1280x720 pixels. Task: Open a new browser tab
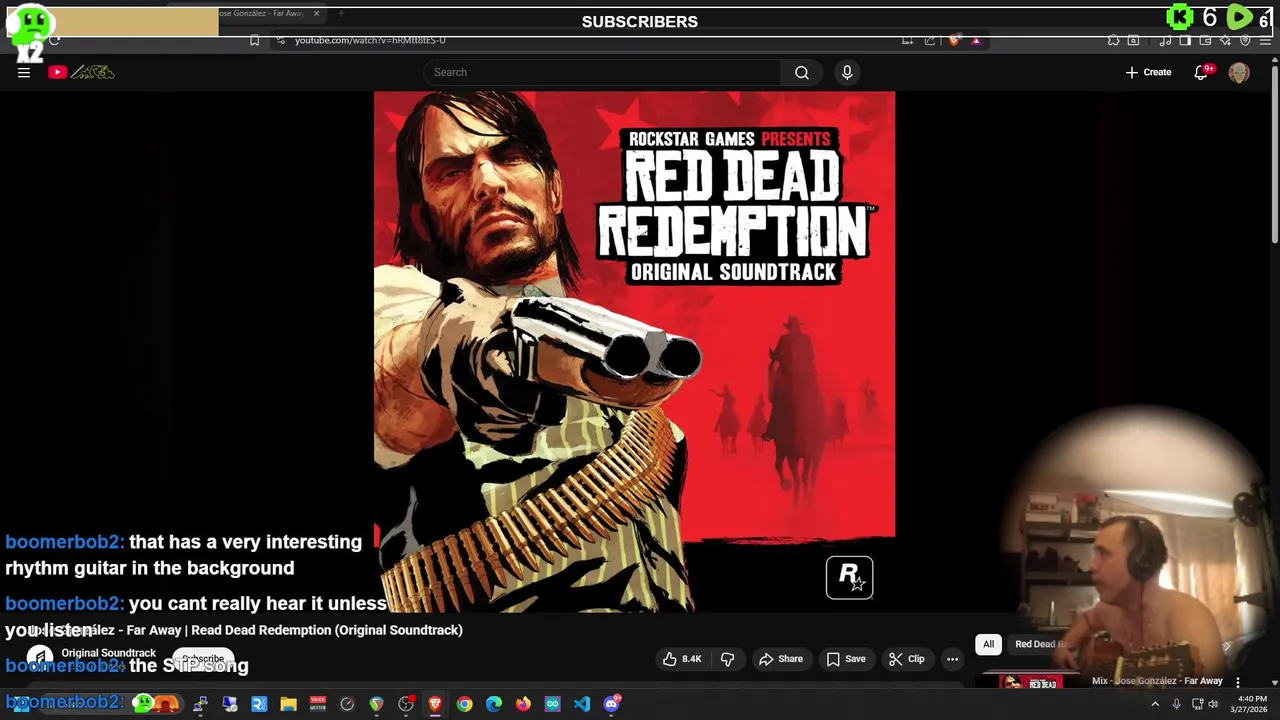pos(341,13)
